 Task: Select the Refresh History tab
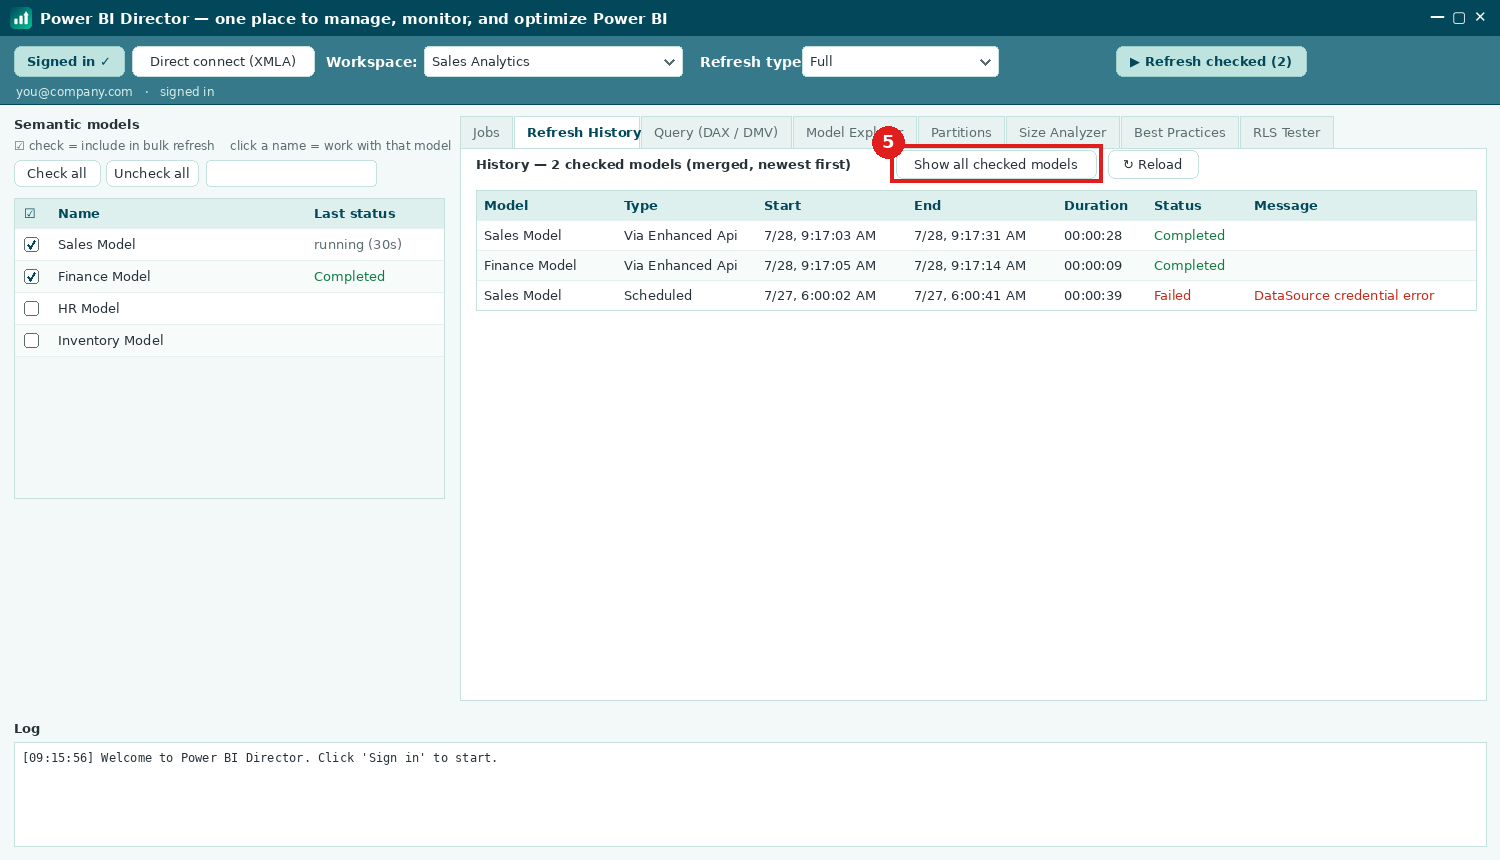577,132
